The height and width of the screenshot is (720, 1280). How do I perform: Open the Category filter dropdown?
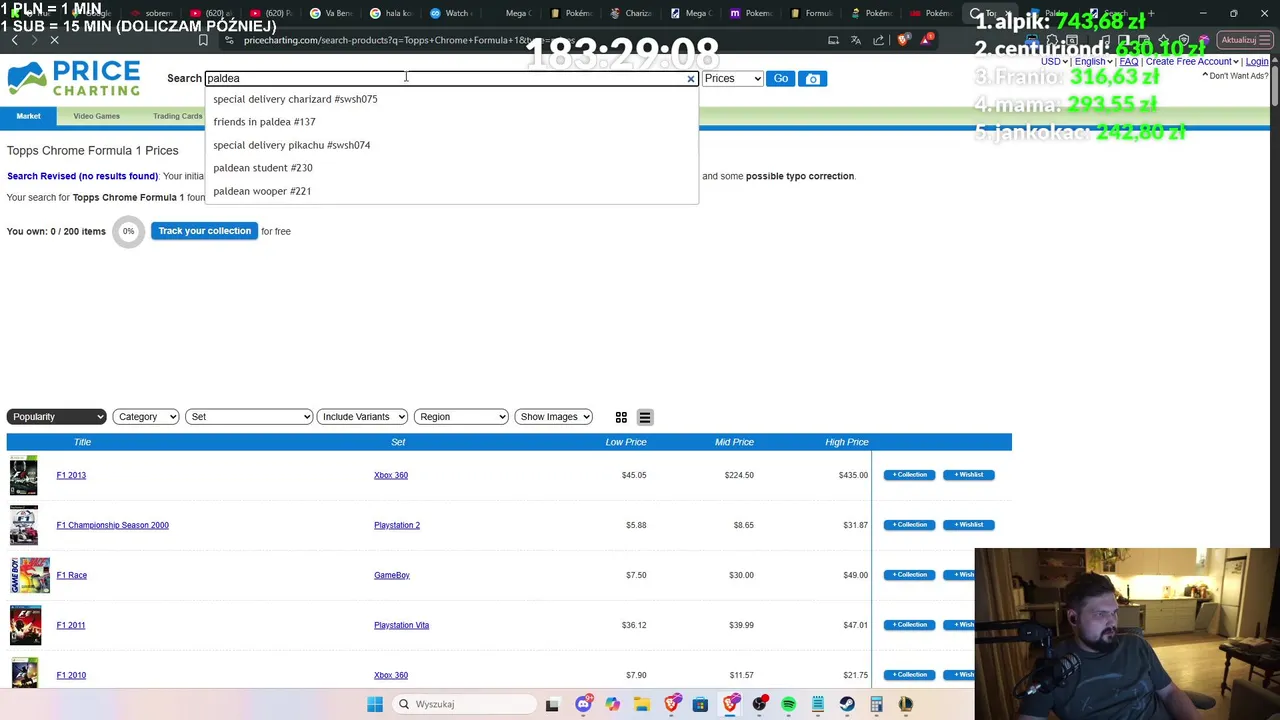point(146,417)
